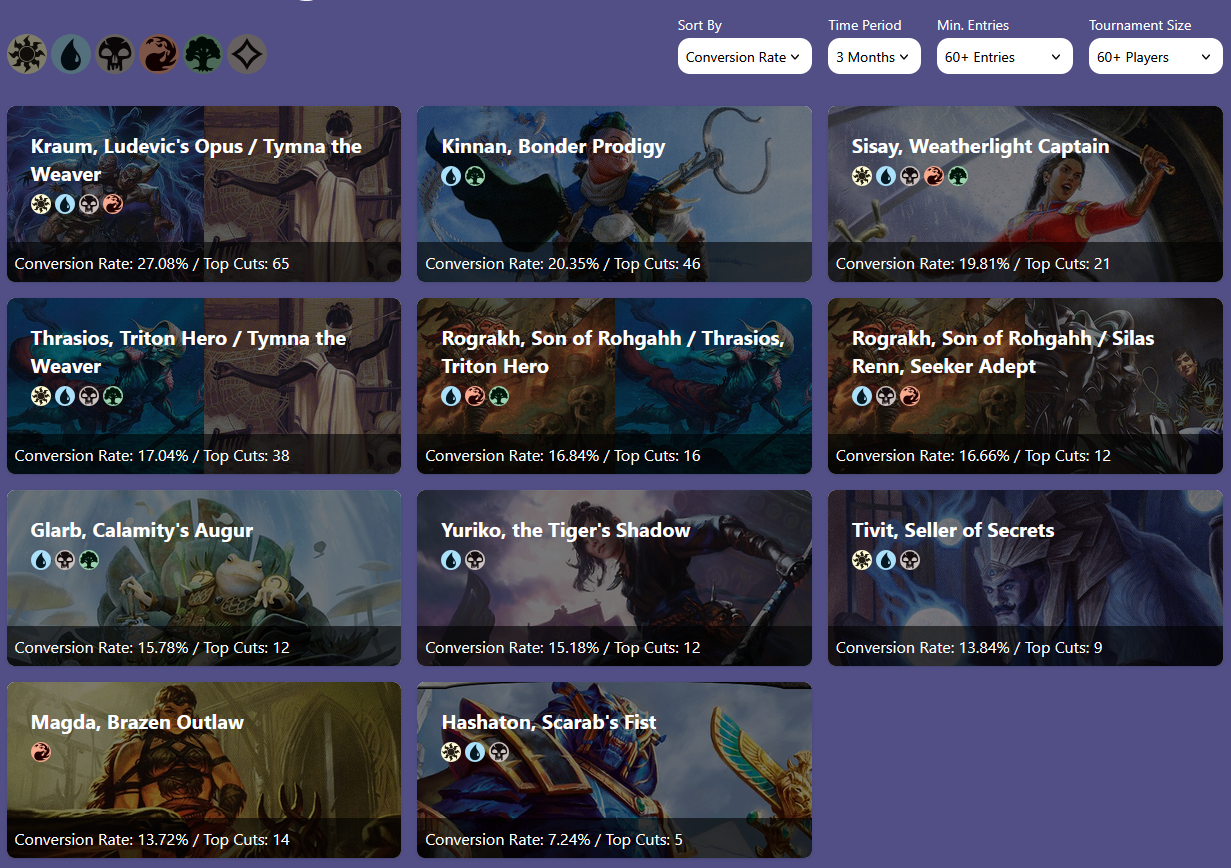Image resolution: width=1231 pixels, height=868 pixels.
Task: Click the red fire mana filter icon
Action: coord(159,54)
